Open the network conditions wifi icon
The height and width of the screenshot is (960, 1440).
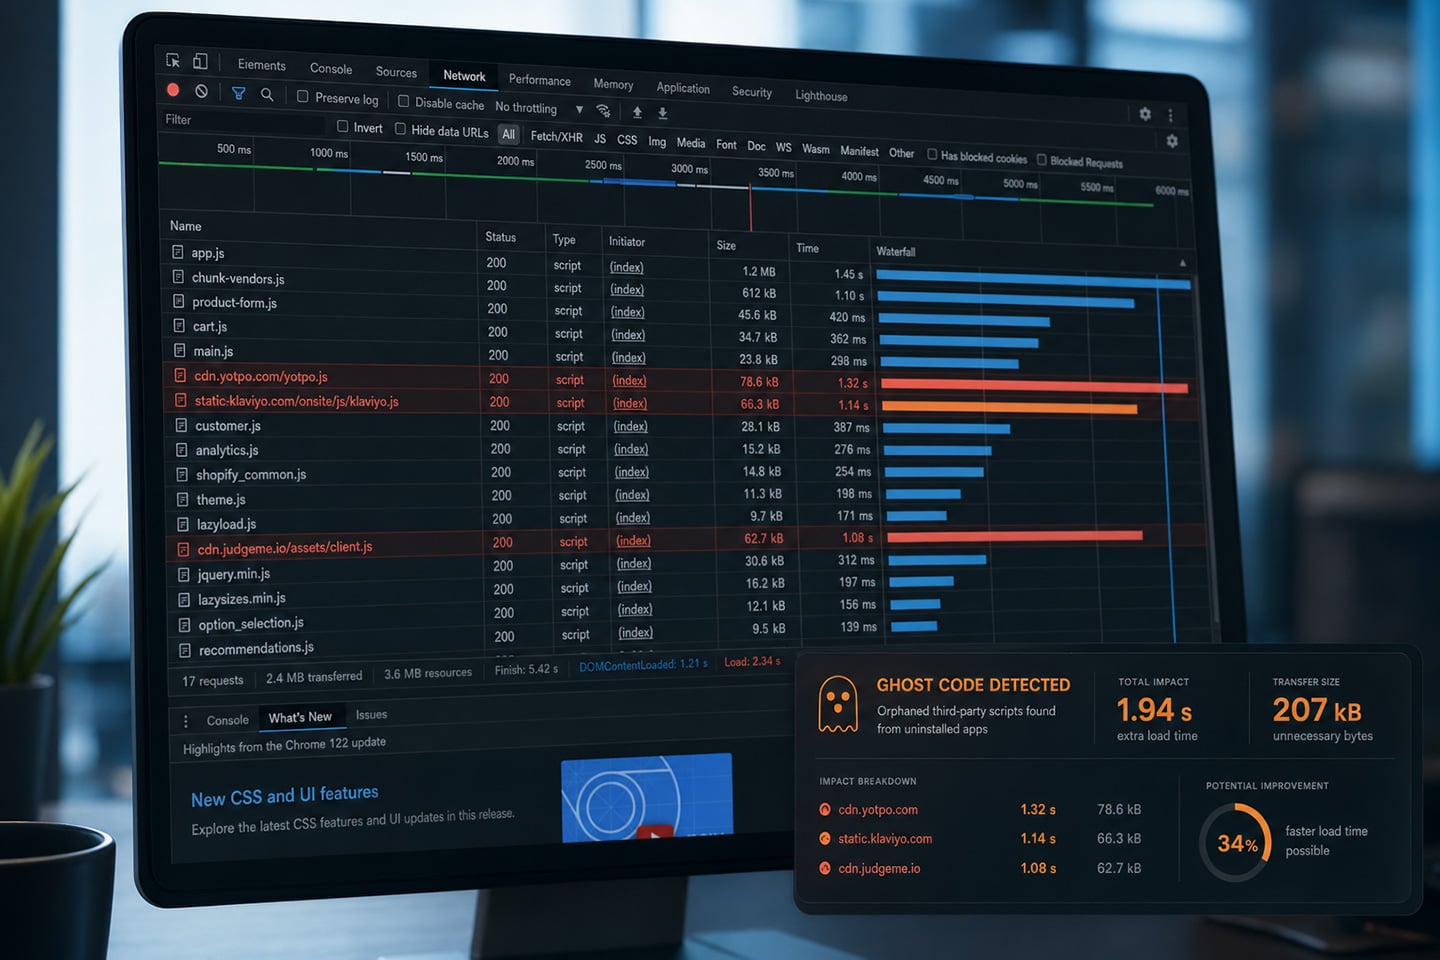[x=603, y=110]
